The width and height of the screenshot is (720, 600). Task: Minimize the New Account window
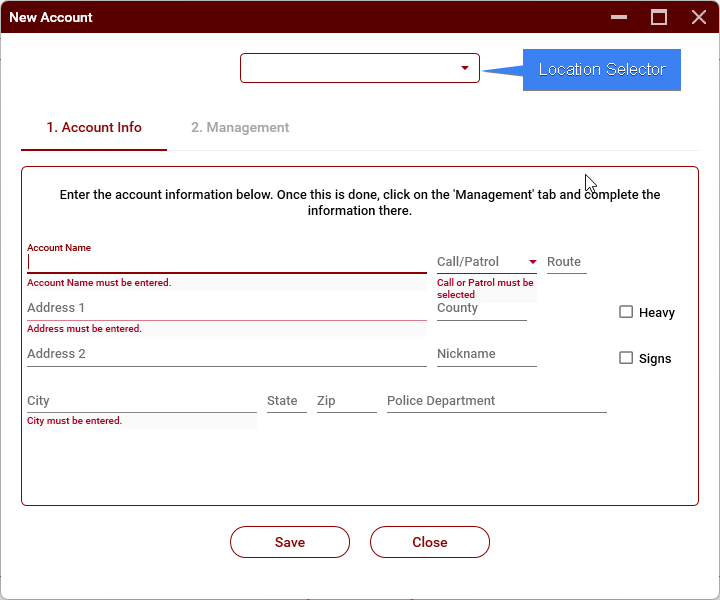[620, 17]
